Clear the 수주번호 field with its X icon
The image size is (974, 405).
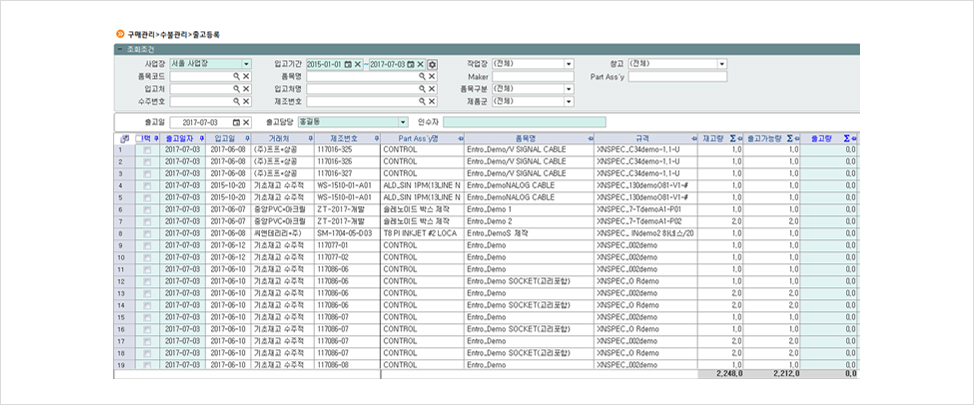246,101
